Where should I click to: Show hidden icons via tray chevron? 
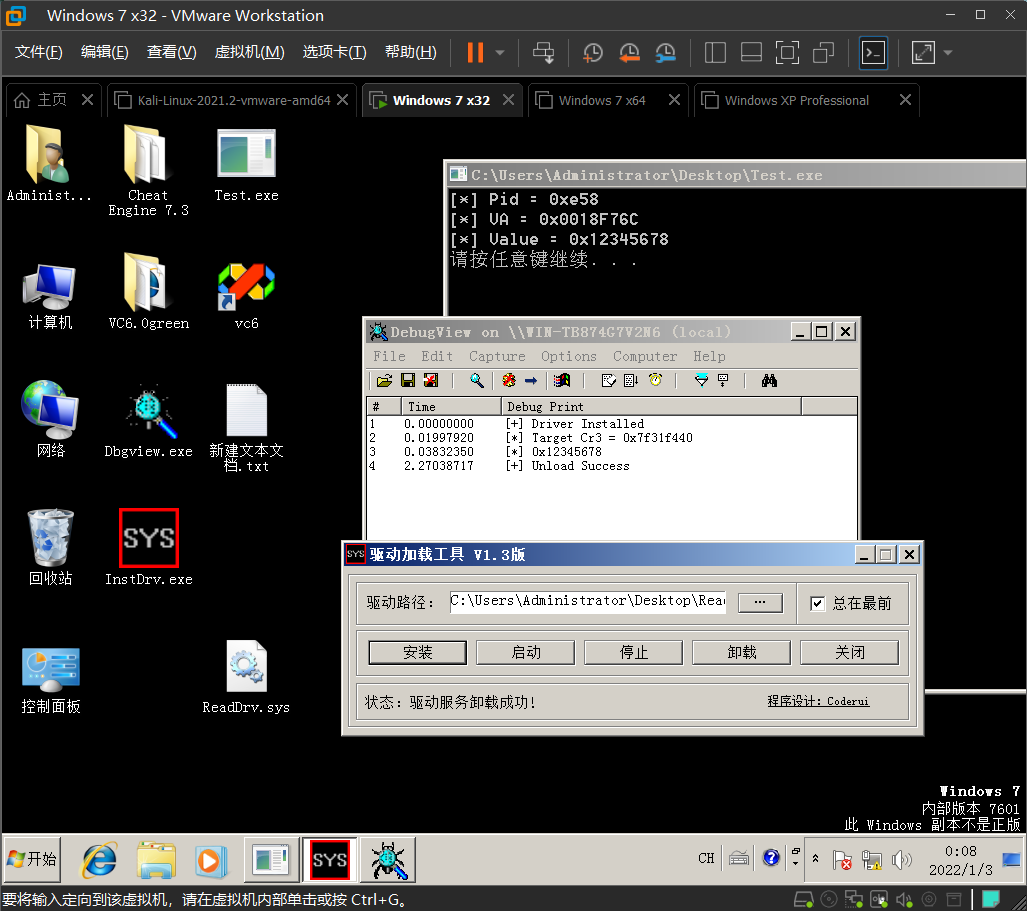point(815,858)
